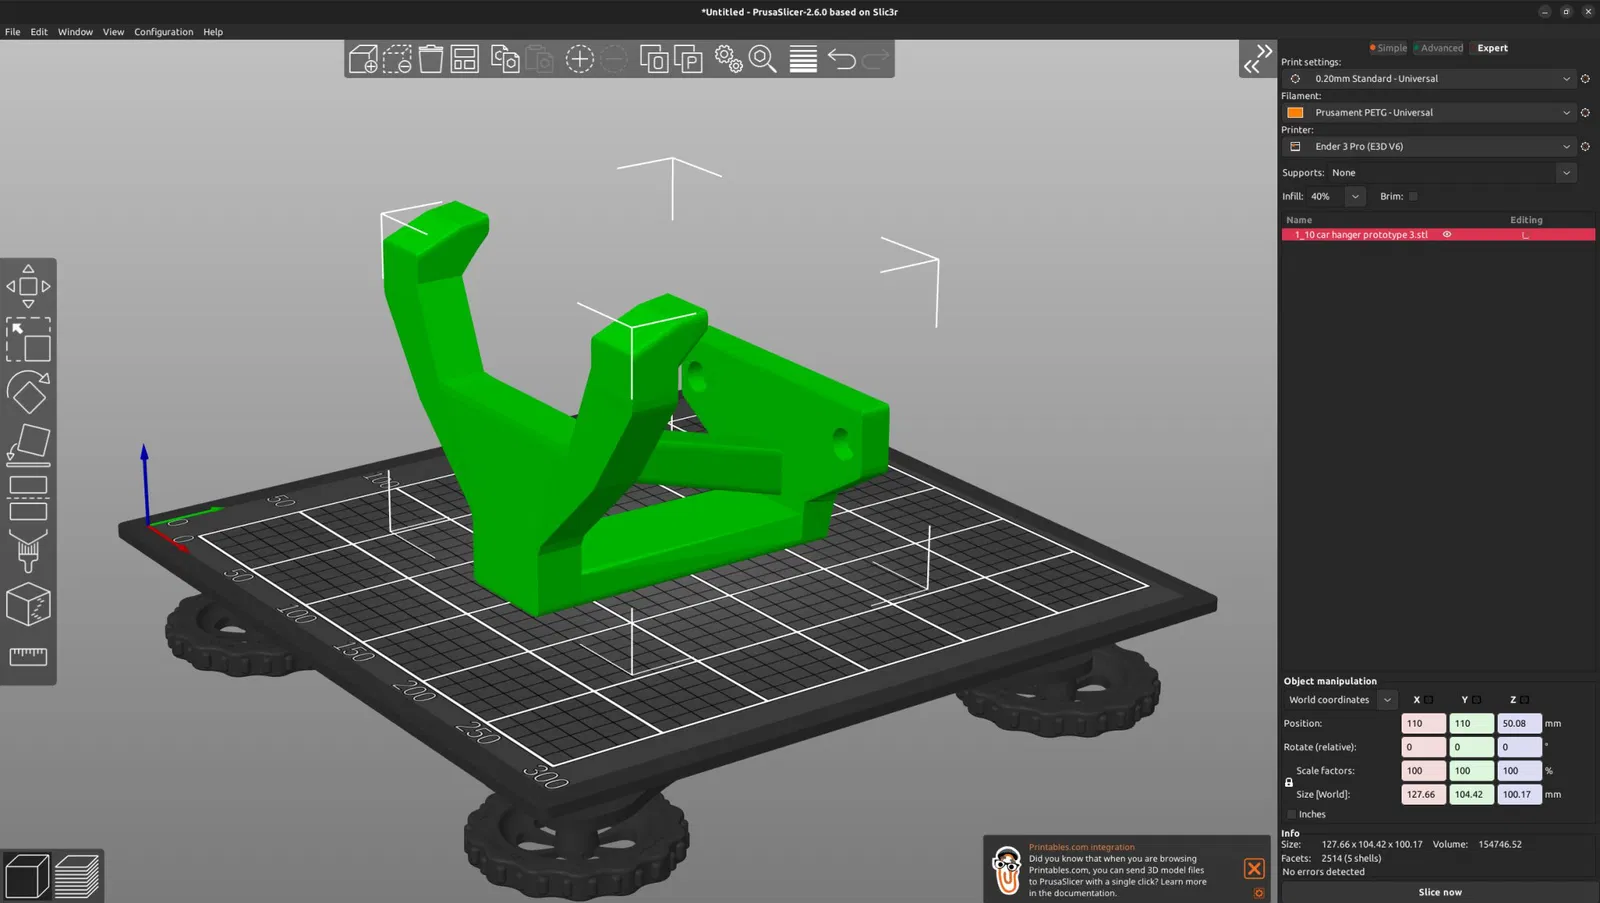Hide the car hanger prototype object

[x=1446, y=235]
